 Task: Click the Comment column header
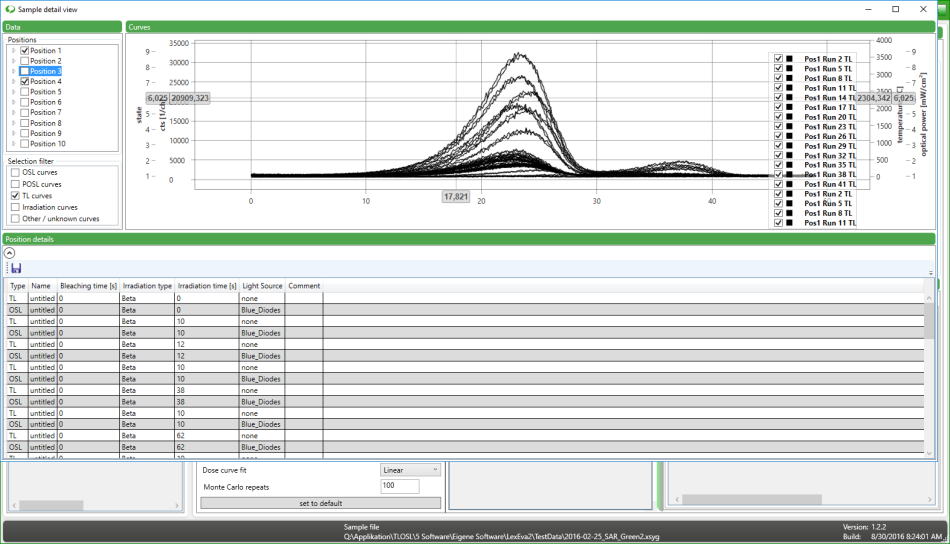304,286
